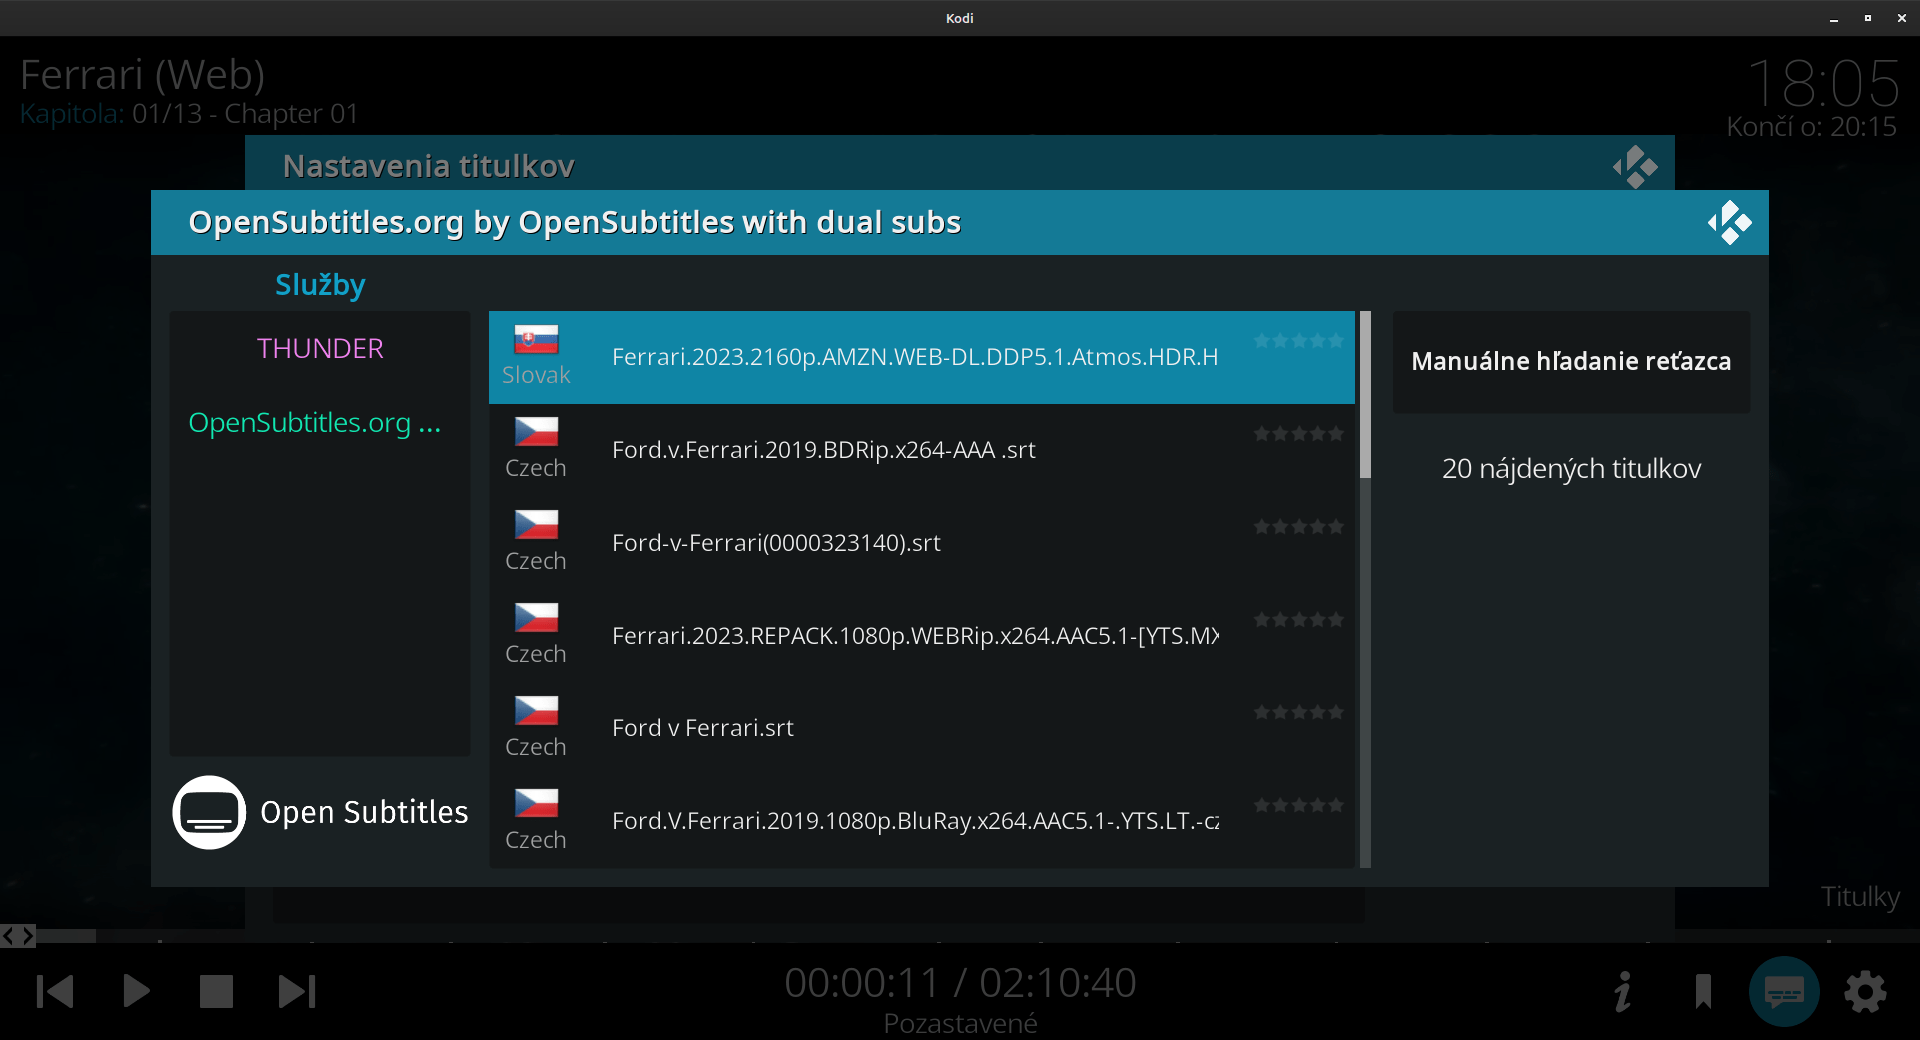Choose the Slovak Ferrari.2023.2160p.AMZN subtitle
This screenshot has width=1920, height=1040.
point(922,357)
